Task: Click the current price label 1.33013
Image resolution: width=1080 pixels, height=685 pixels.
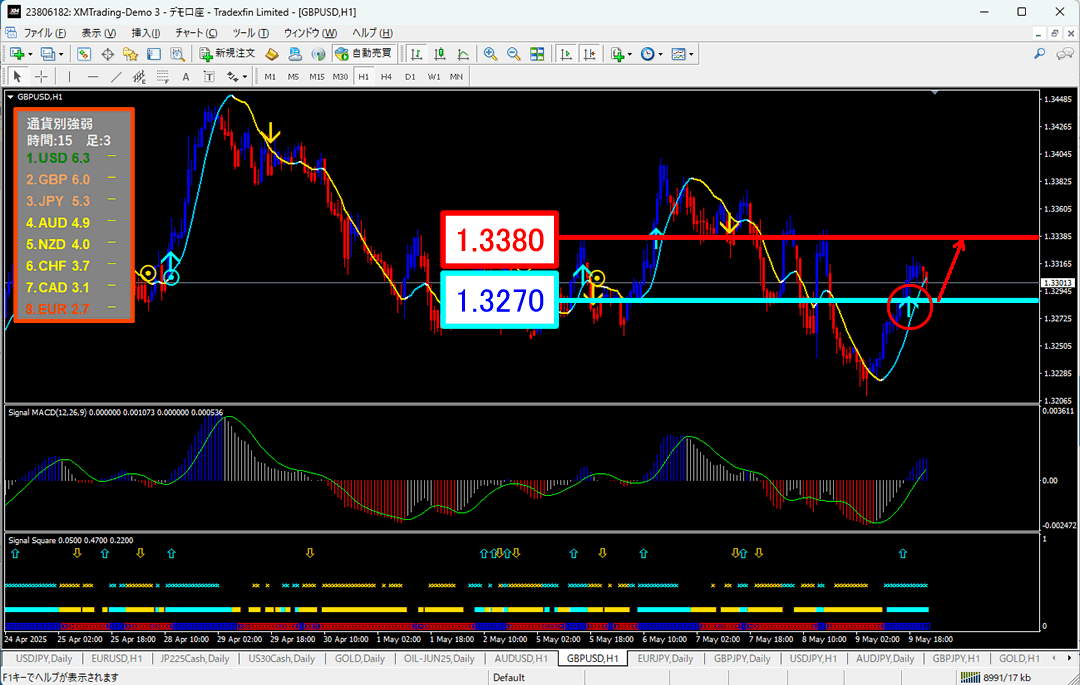Action: point(1057,282)
